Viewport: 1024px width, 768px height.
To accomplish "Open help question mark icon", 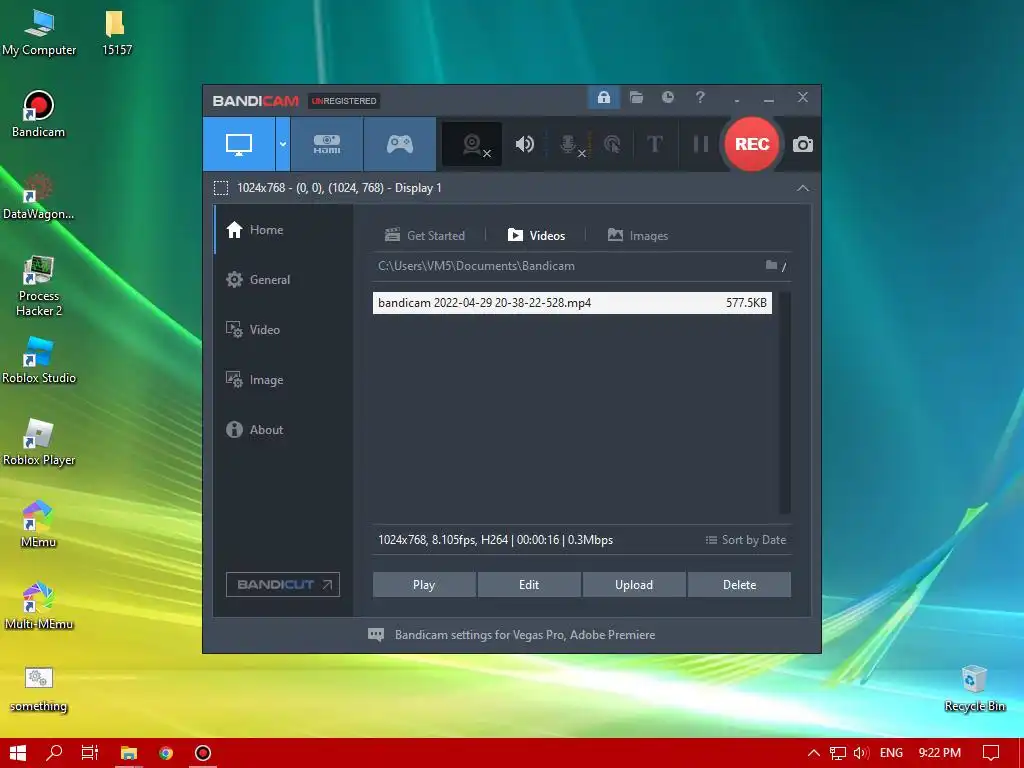I will click(x=700, y=98).
